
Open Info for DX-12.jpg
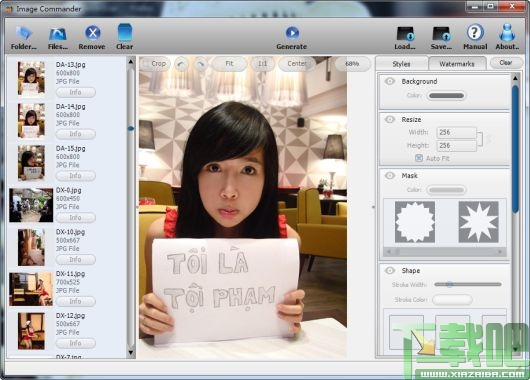75,343
